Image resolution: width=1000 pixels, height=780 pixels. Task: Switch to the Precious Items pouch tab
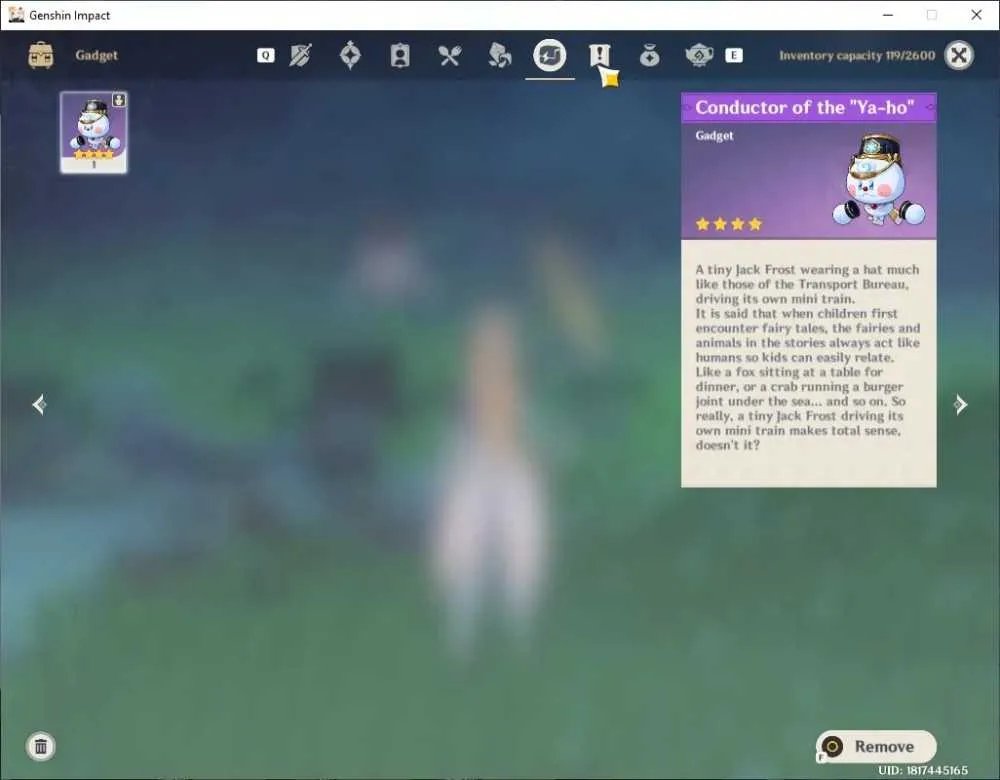(x=649, y=56)
